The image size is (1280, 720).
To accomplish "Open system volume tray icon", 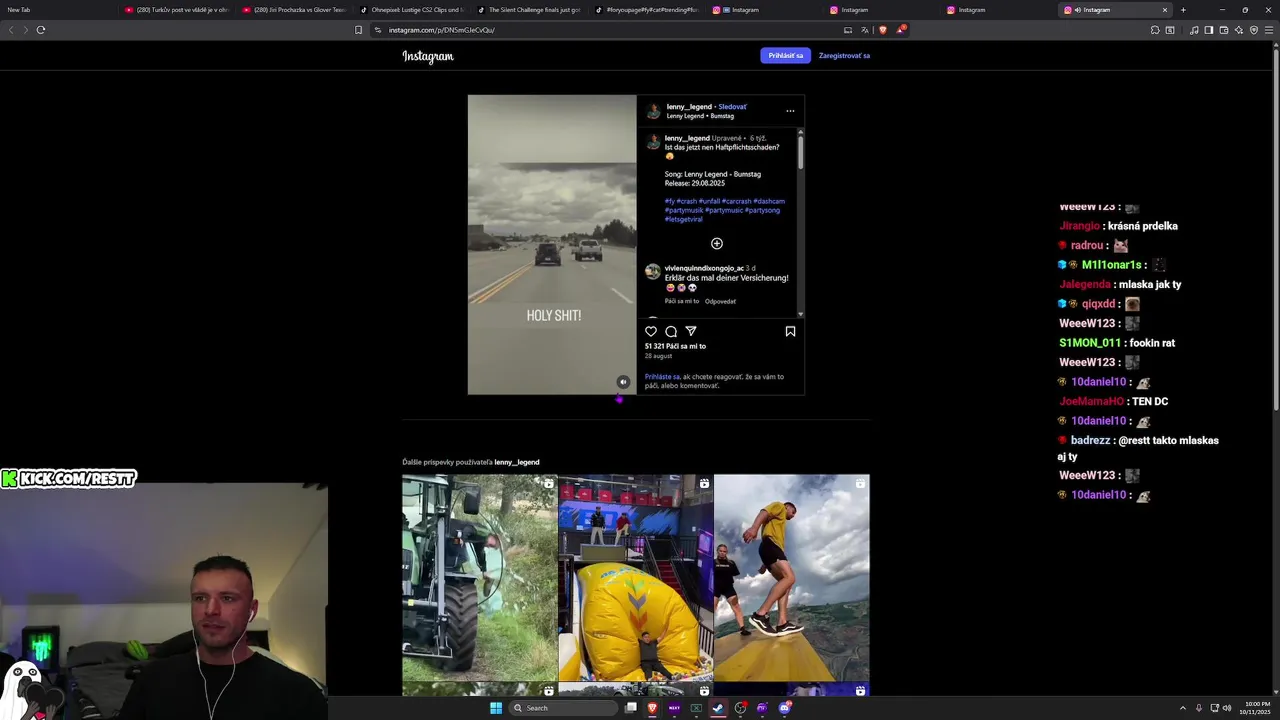I will [x=1227, y=708].
